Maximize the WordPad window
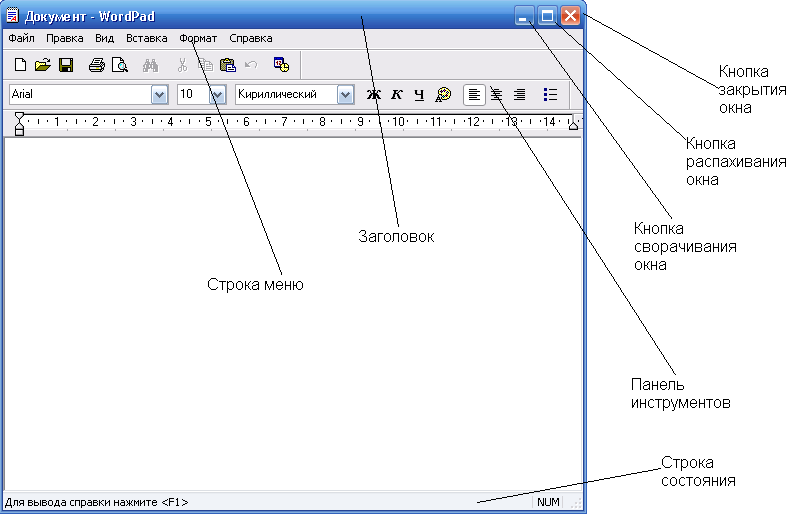This screenshot has height=521, width=793. click(x=547, y=16)
